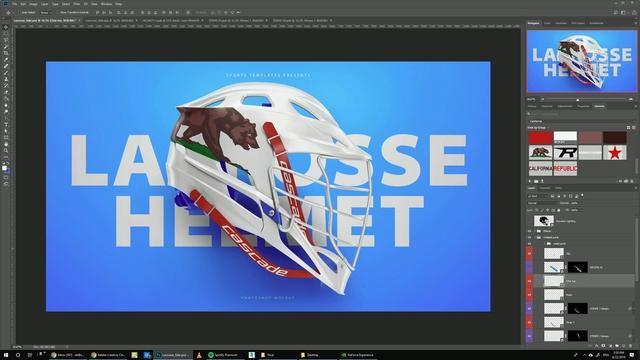Click the share icon at top right
The image size is (640, 360).
(634, 13)
